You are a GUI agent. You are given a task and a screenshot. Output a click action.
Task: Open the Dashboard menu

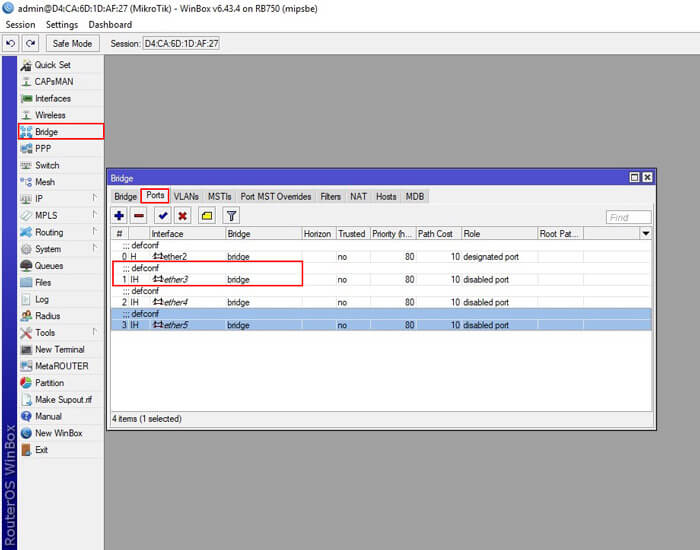pyautogui.click(x=110, y=25)
